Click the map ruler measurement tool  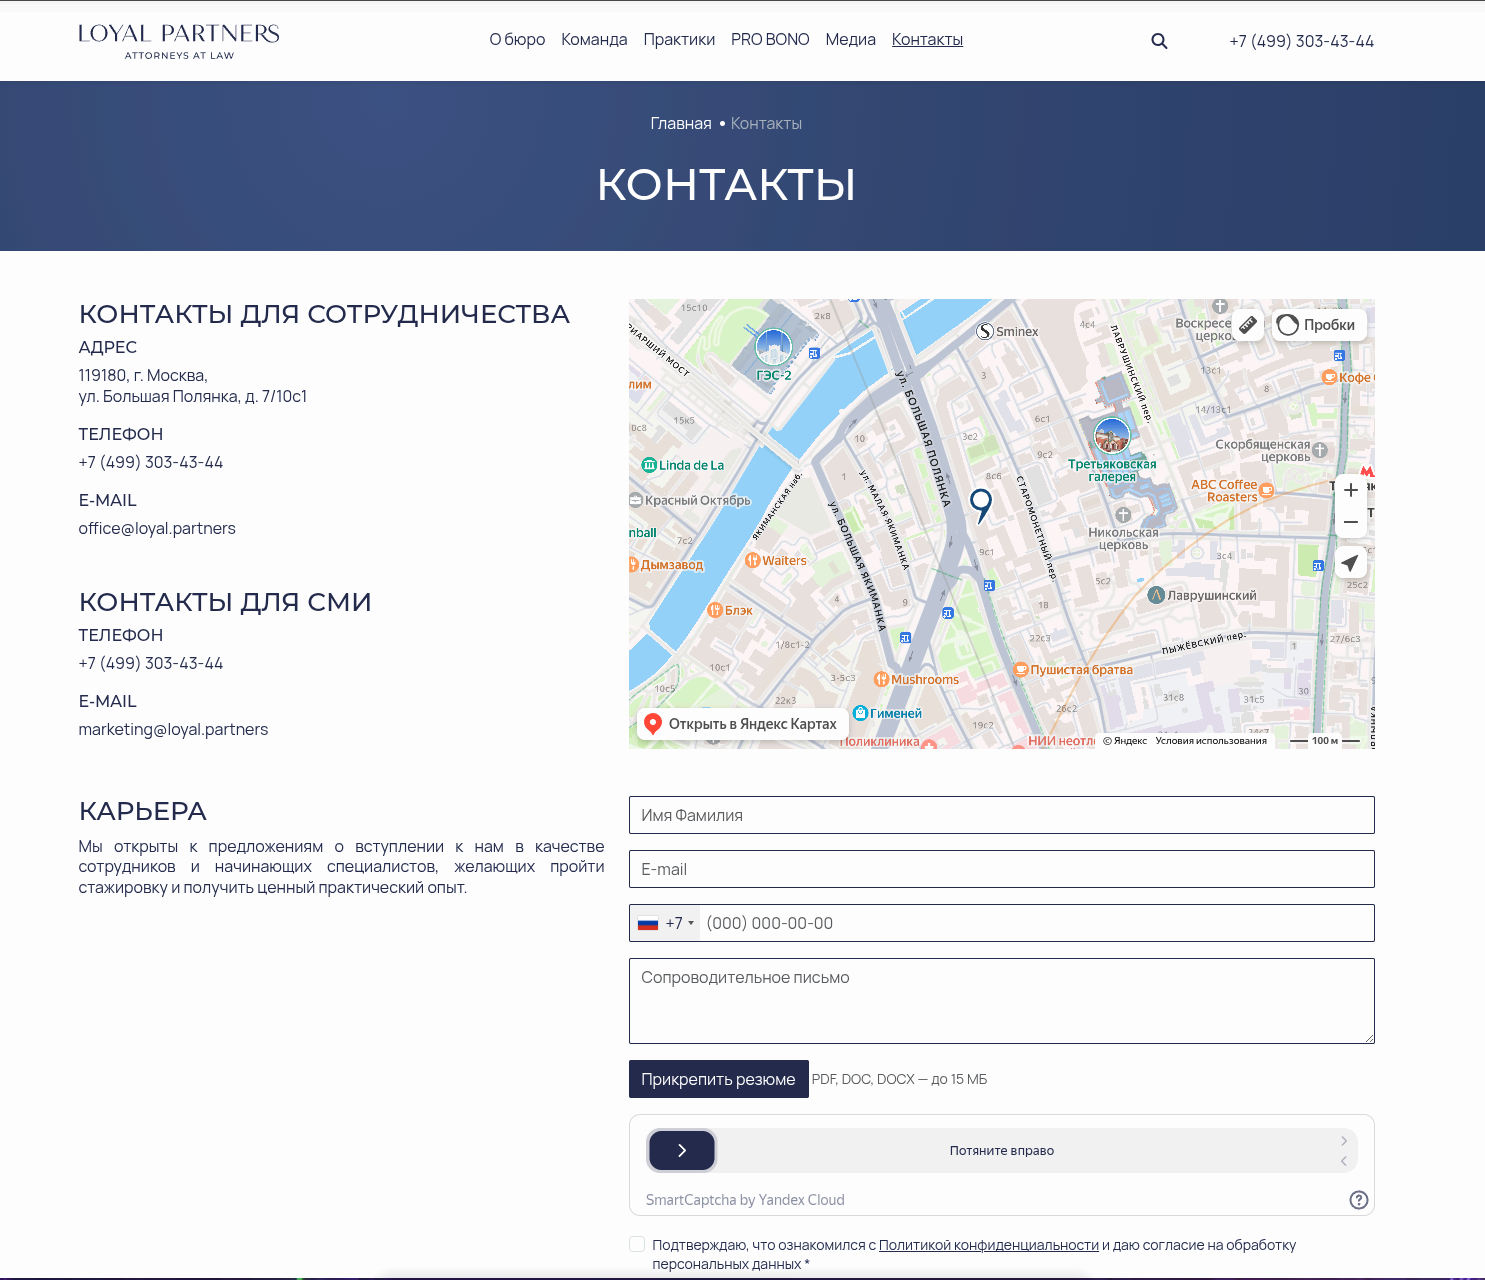(x=1248, y=324)
